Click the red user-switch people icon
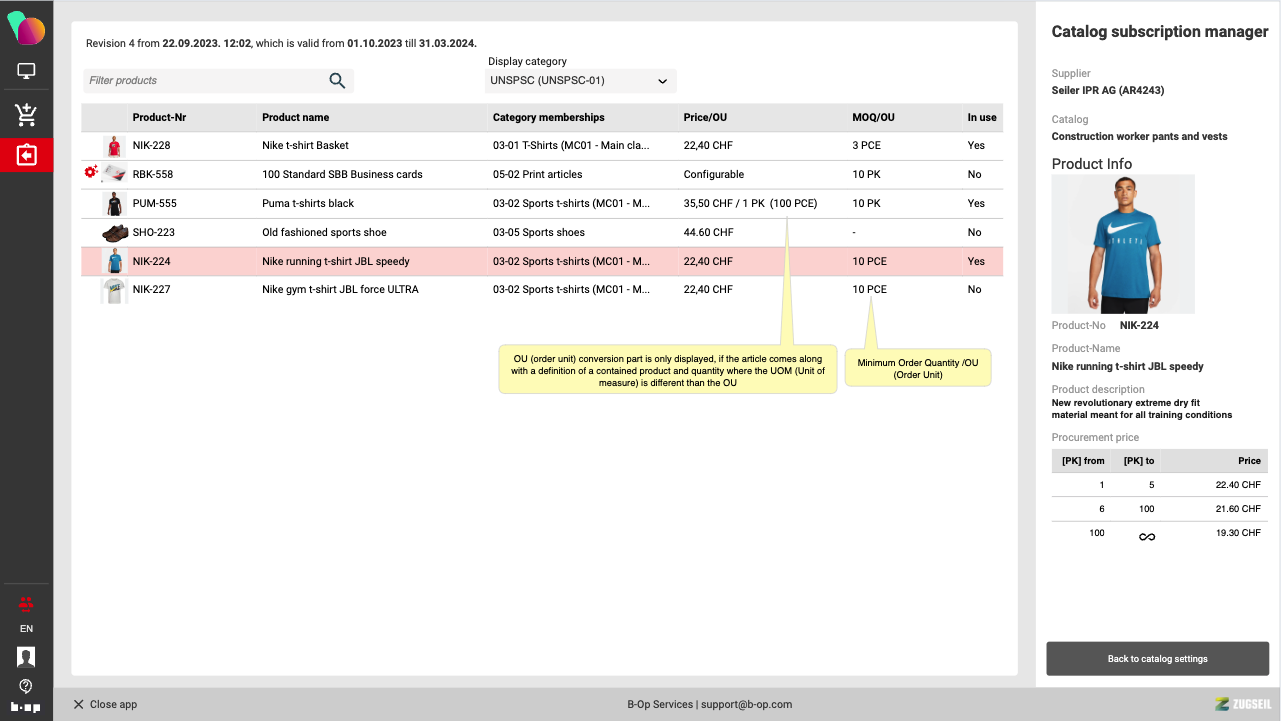This screenshot has height=721, width=1281. [26, 603]
